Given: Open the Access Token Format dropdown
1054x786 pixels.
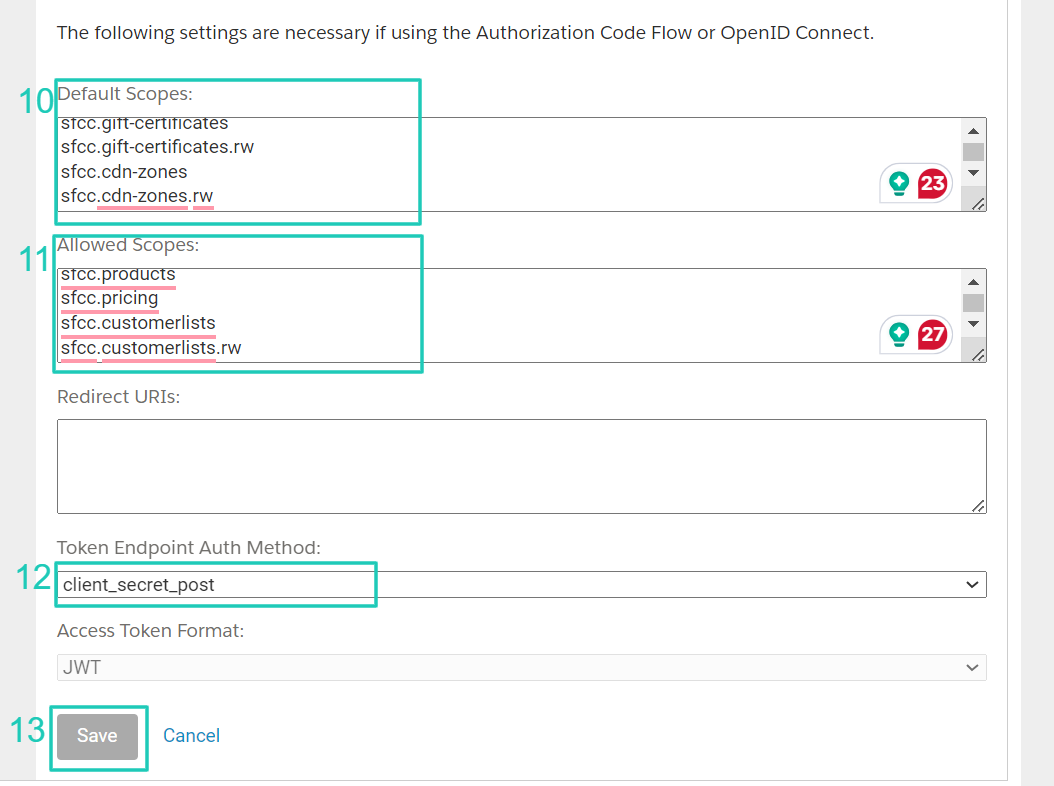Looking at the screenshot, I should point(971,667).
